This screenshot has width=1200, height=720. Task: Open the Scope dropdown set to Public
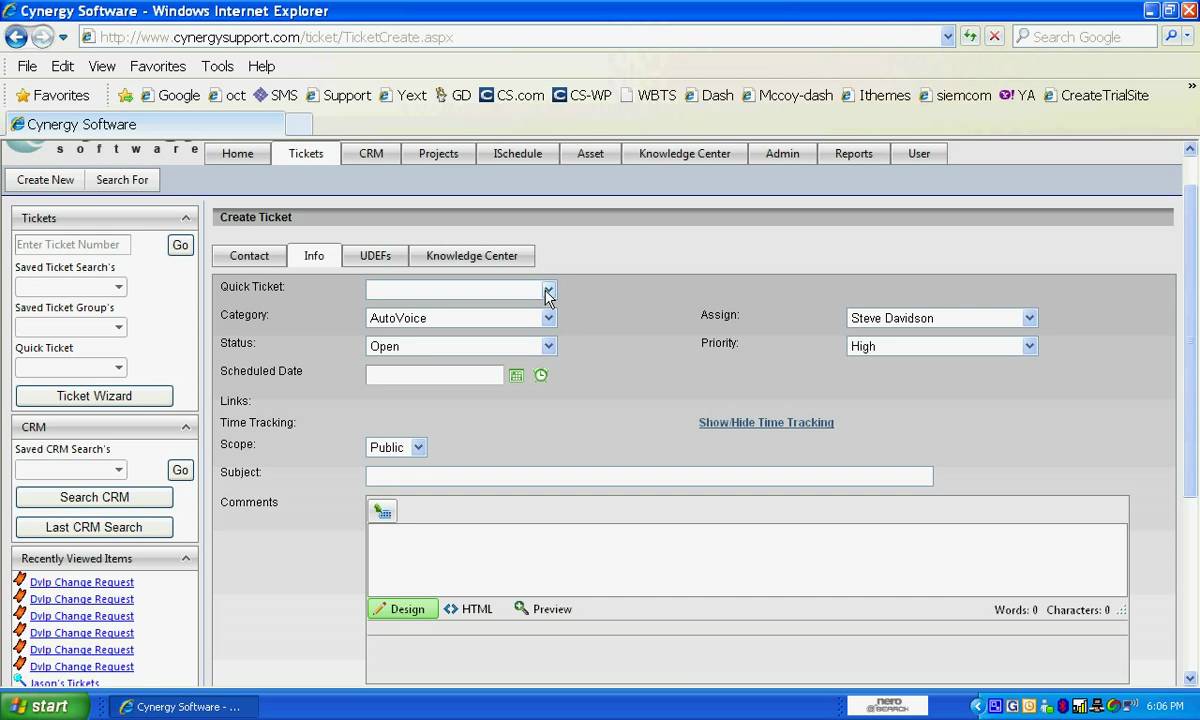point(418,448)
